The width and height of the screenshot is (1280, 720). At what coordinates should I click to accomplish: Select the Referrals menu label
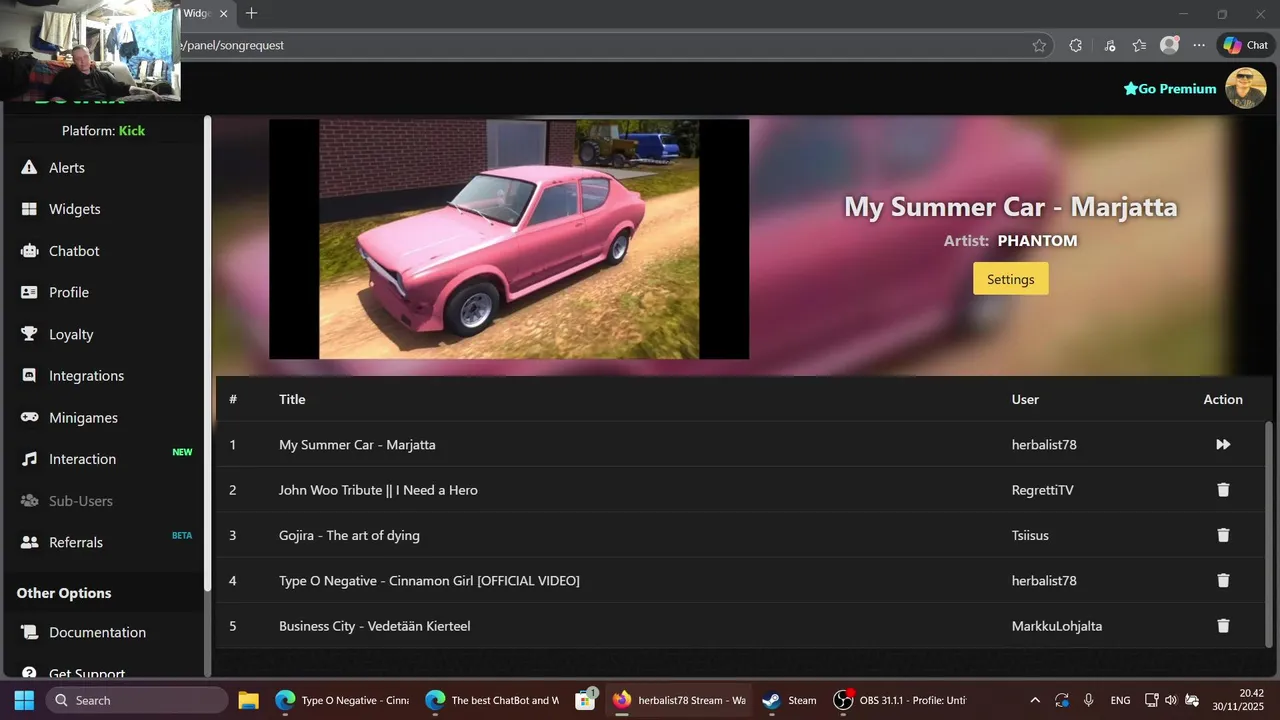76,542
